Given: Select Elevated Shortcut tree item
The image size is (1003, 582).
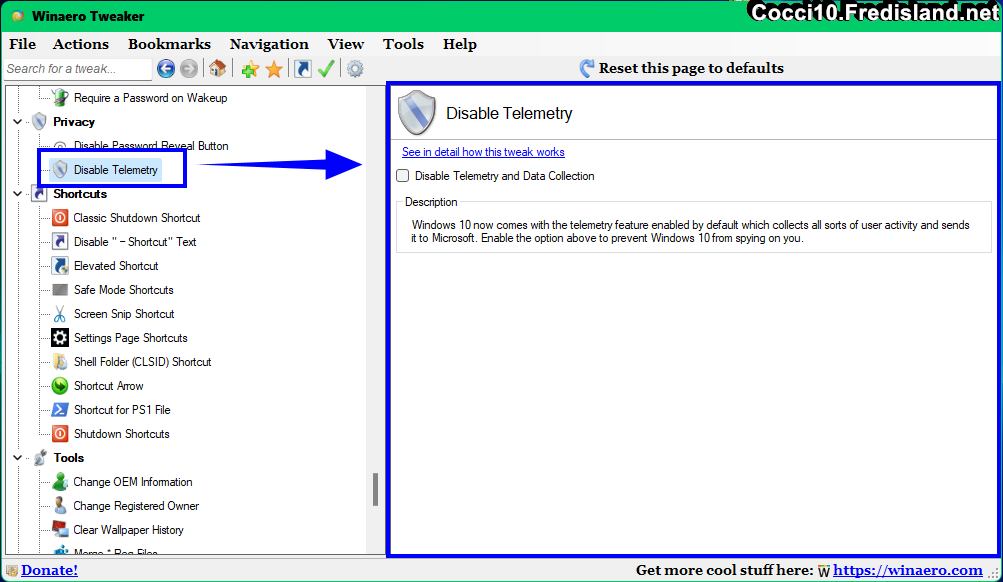Looking at the screenshot, I should (x=116, y=265).
